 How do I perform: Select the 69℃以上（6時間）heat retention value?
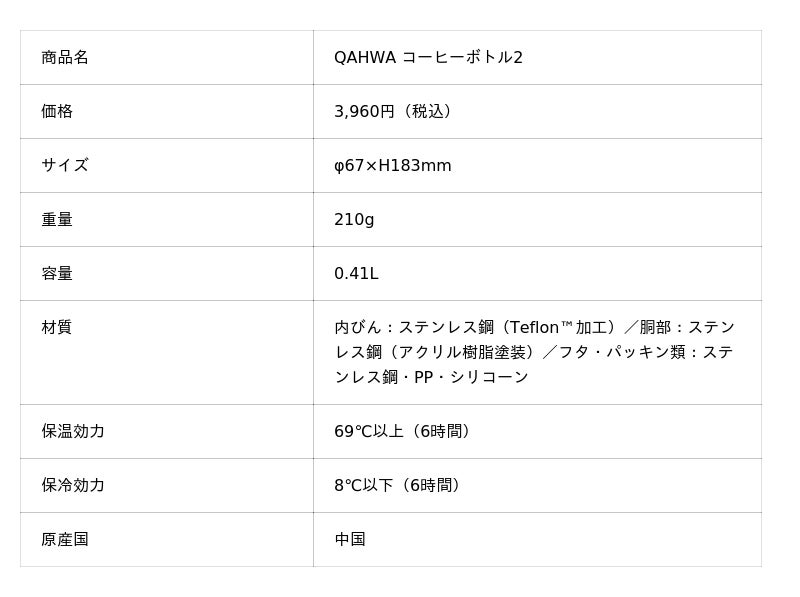(404, 432)
